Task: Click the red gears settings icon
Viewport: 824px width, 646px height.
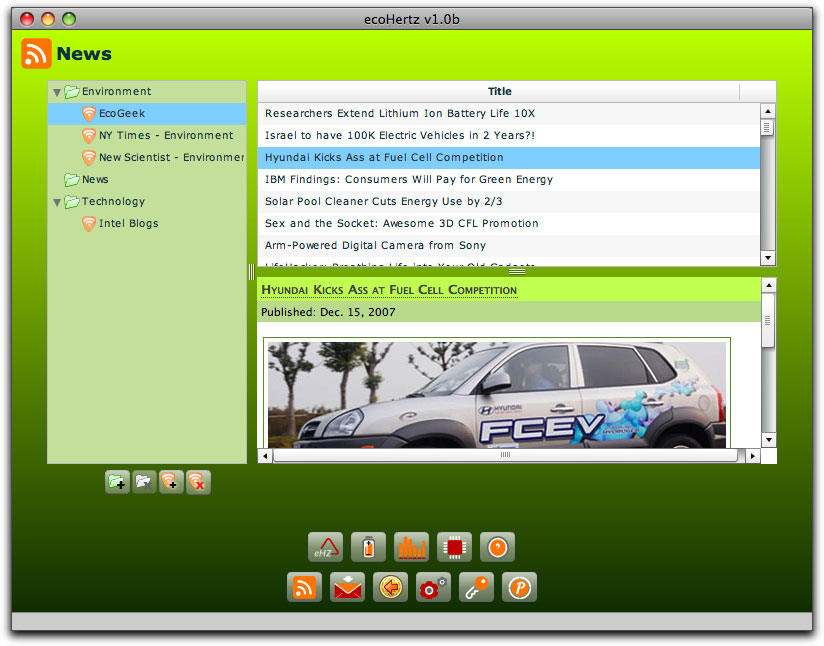Action: point(433,587)
